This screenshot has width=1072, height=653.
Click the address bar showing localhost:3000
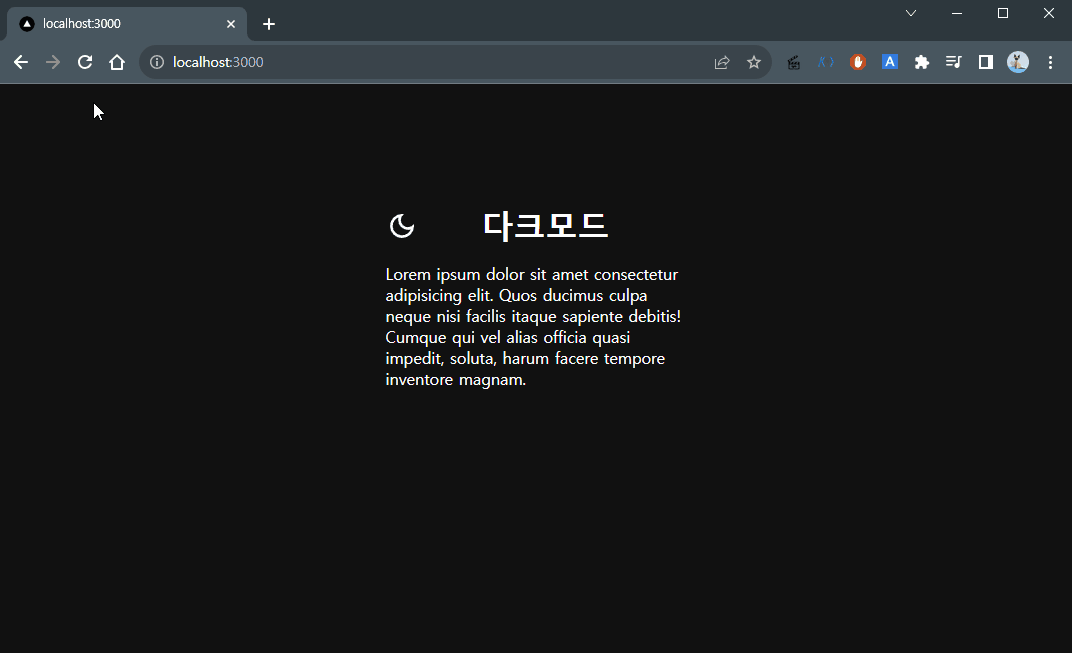coord(430,62)
